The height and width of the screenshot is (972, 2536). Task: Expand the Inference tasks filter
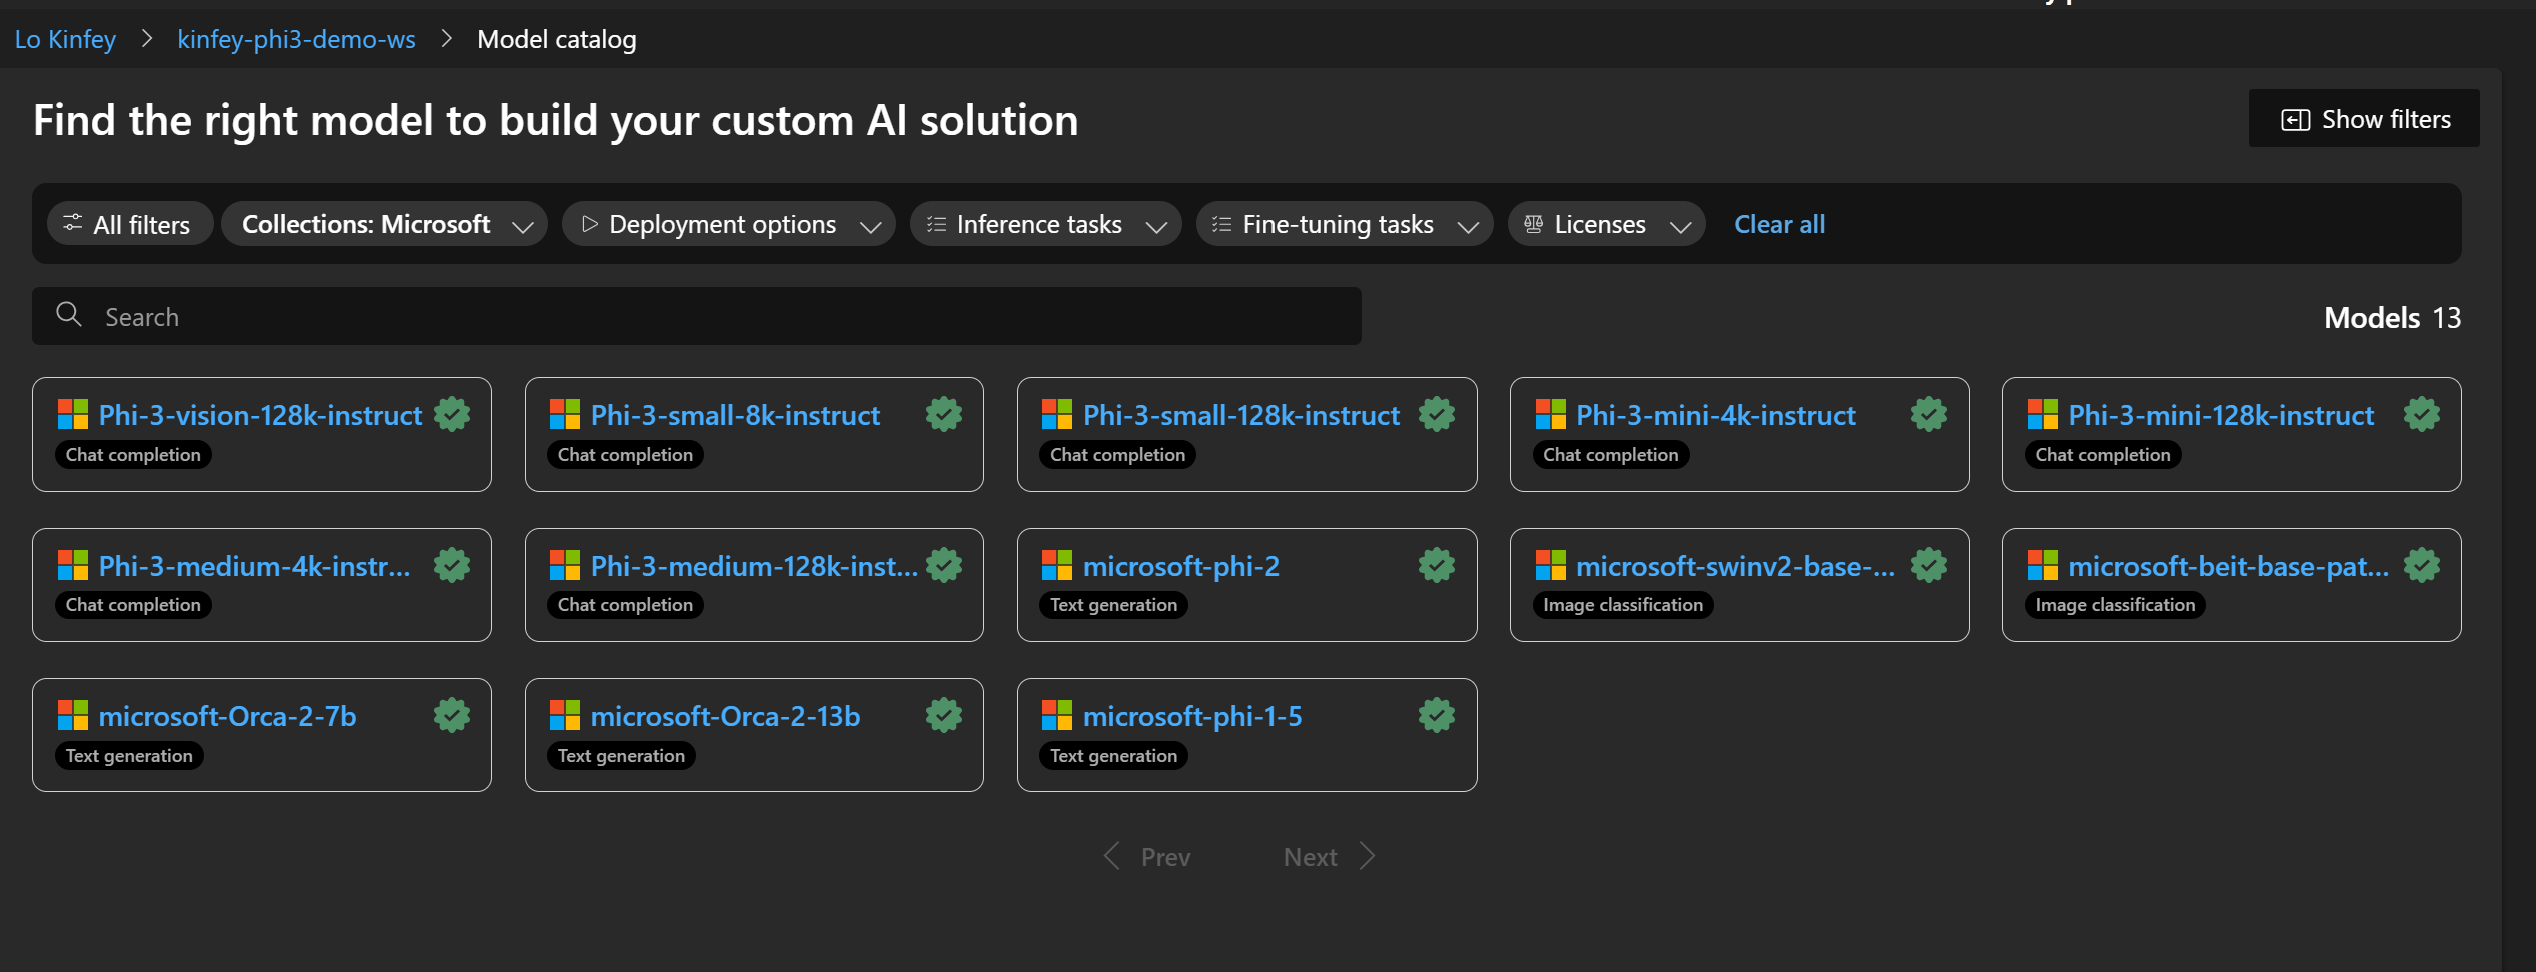[1046, 224]
